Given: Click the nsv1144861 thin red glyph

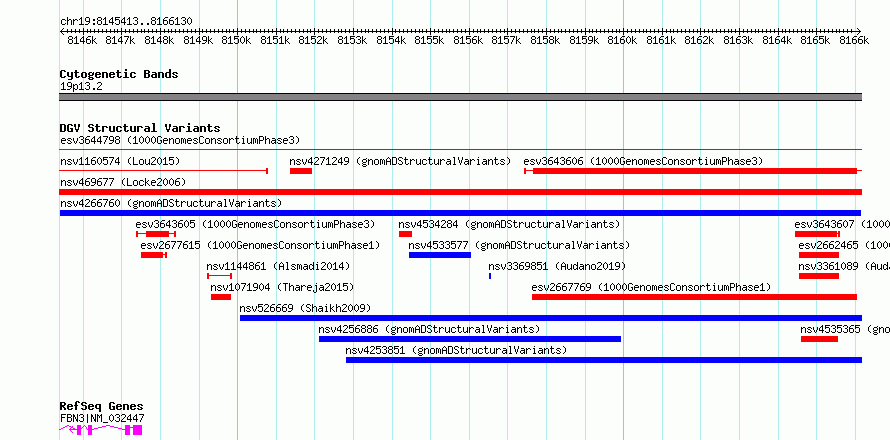Looking at the screenshot, I should [219, 276].
